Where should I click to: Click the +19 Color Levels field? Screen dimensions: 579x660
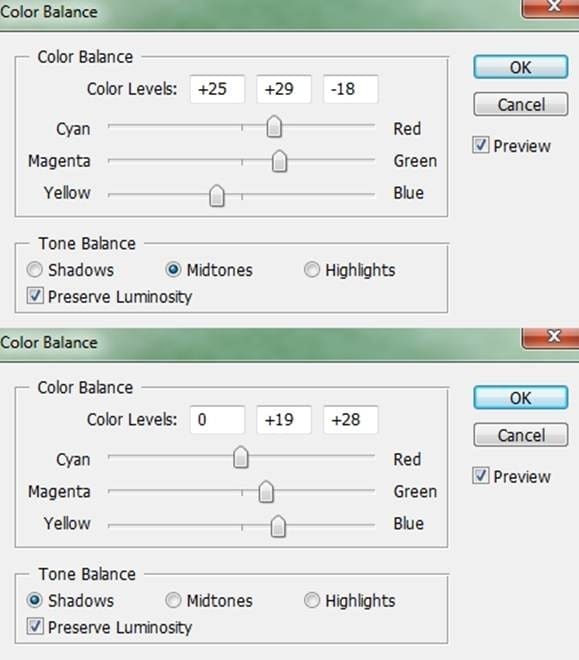point(284,420)
